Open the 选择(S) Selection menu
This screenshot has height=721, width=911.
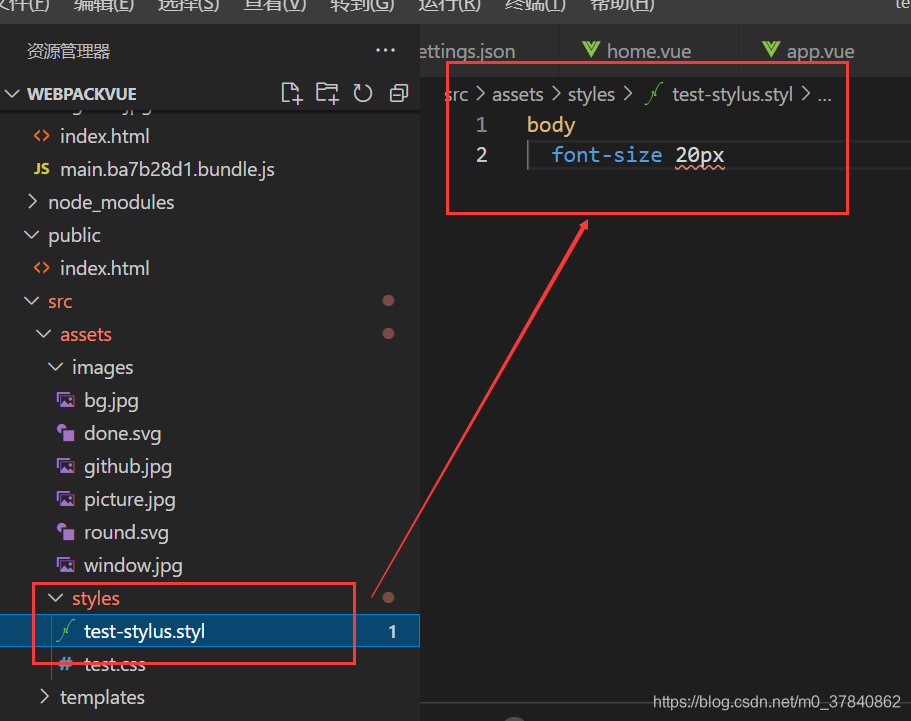pyautogui.click(x=188, y=6)
